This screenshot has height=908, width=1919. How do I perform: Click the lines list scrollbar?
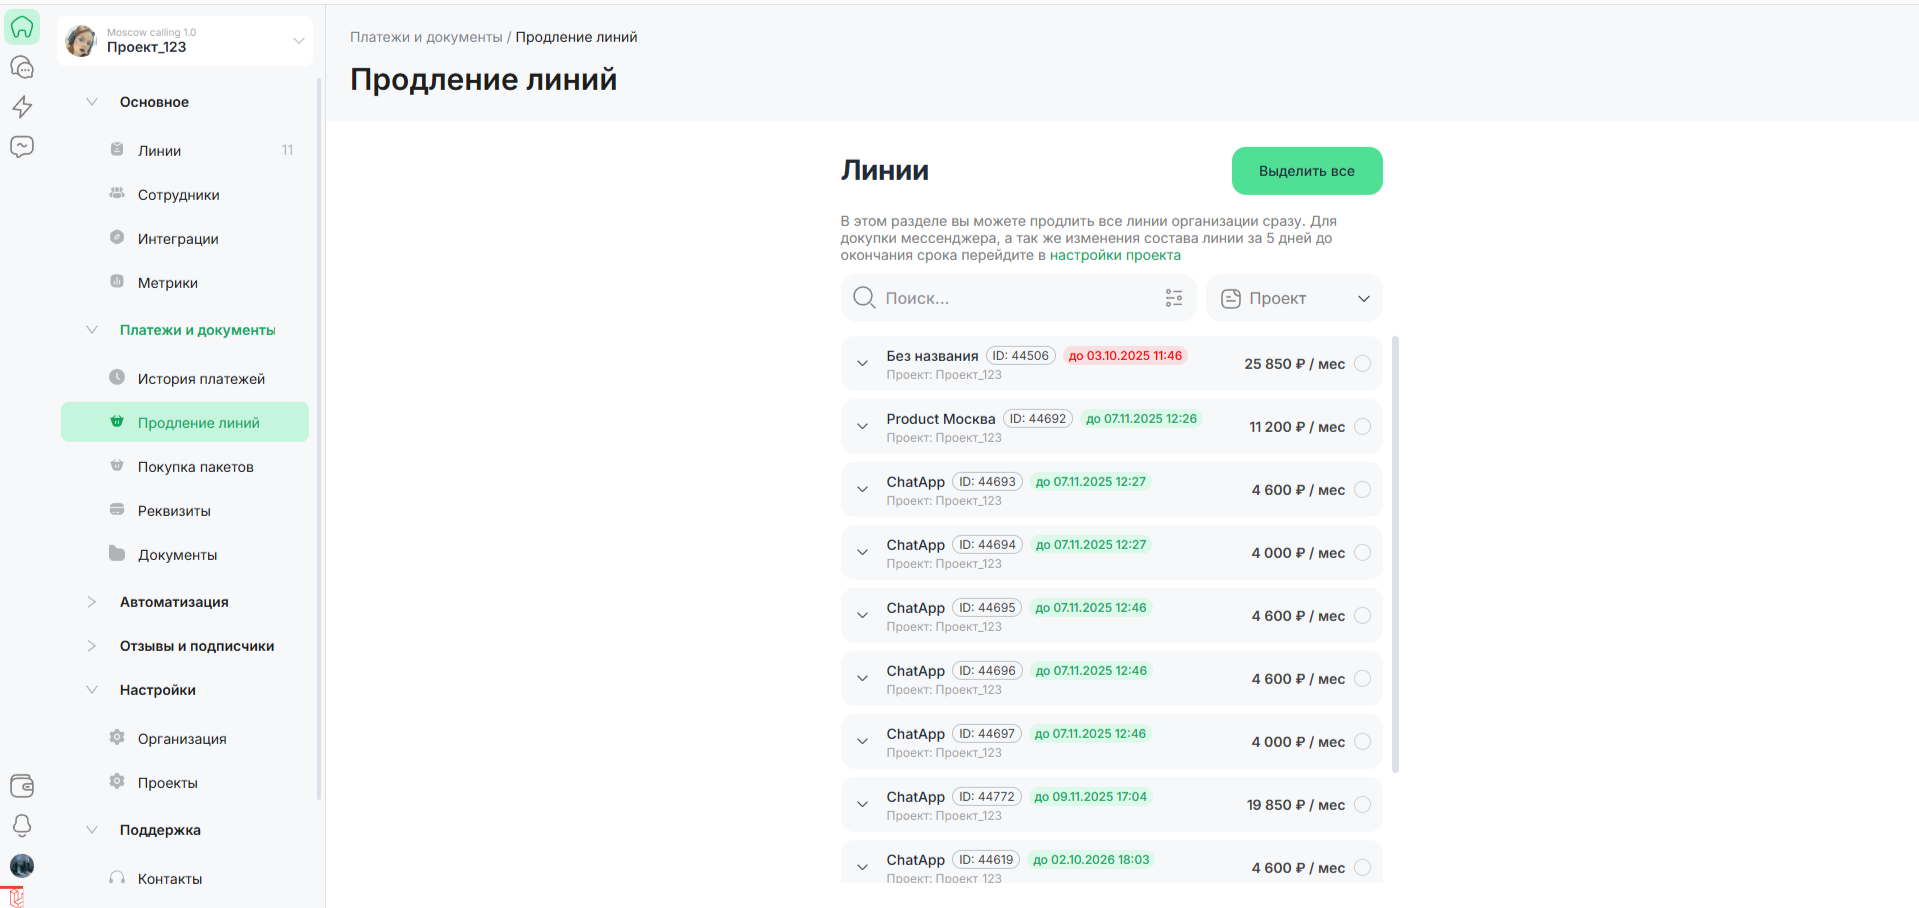click(1395, 555)
